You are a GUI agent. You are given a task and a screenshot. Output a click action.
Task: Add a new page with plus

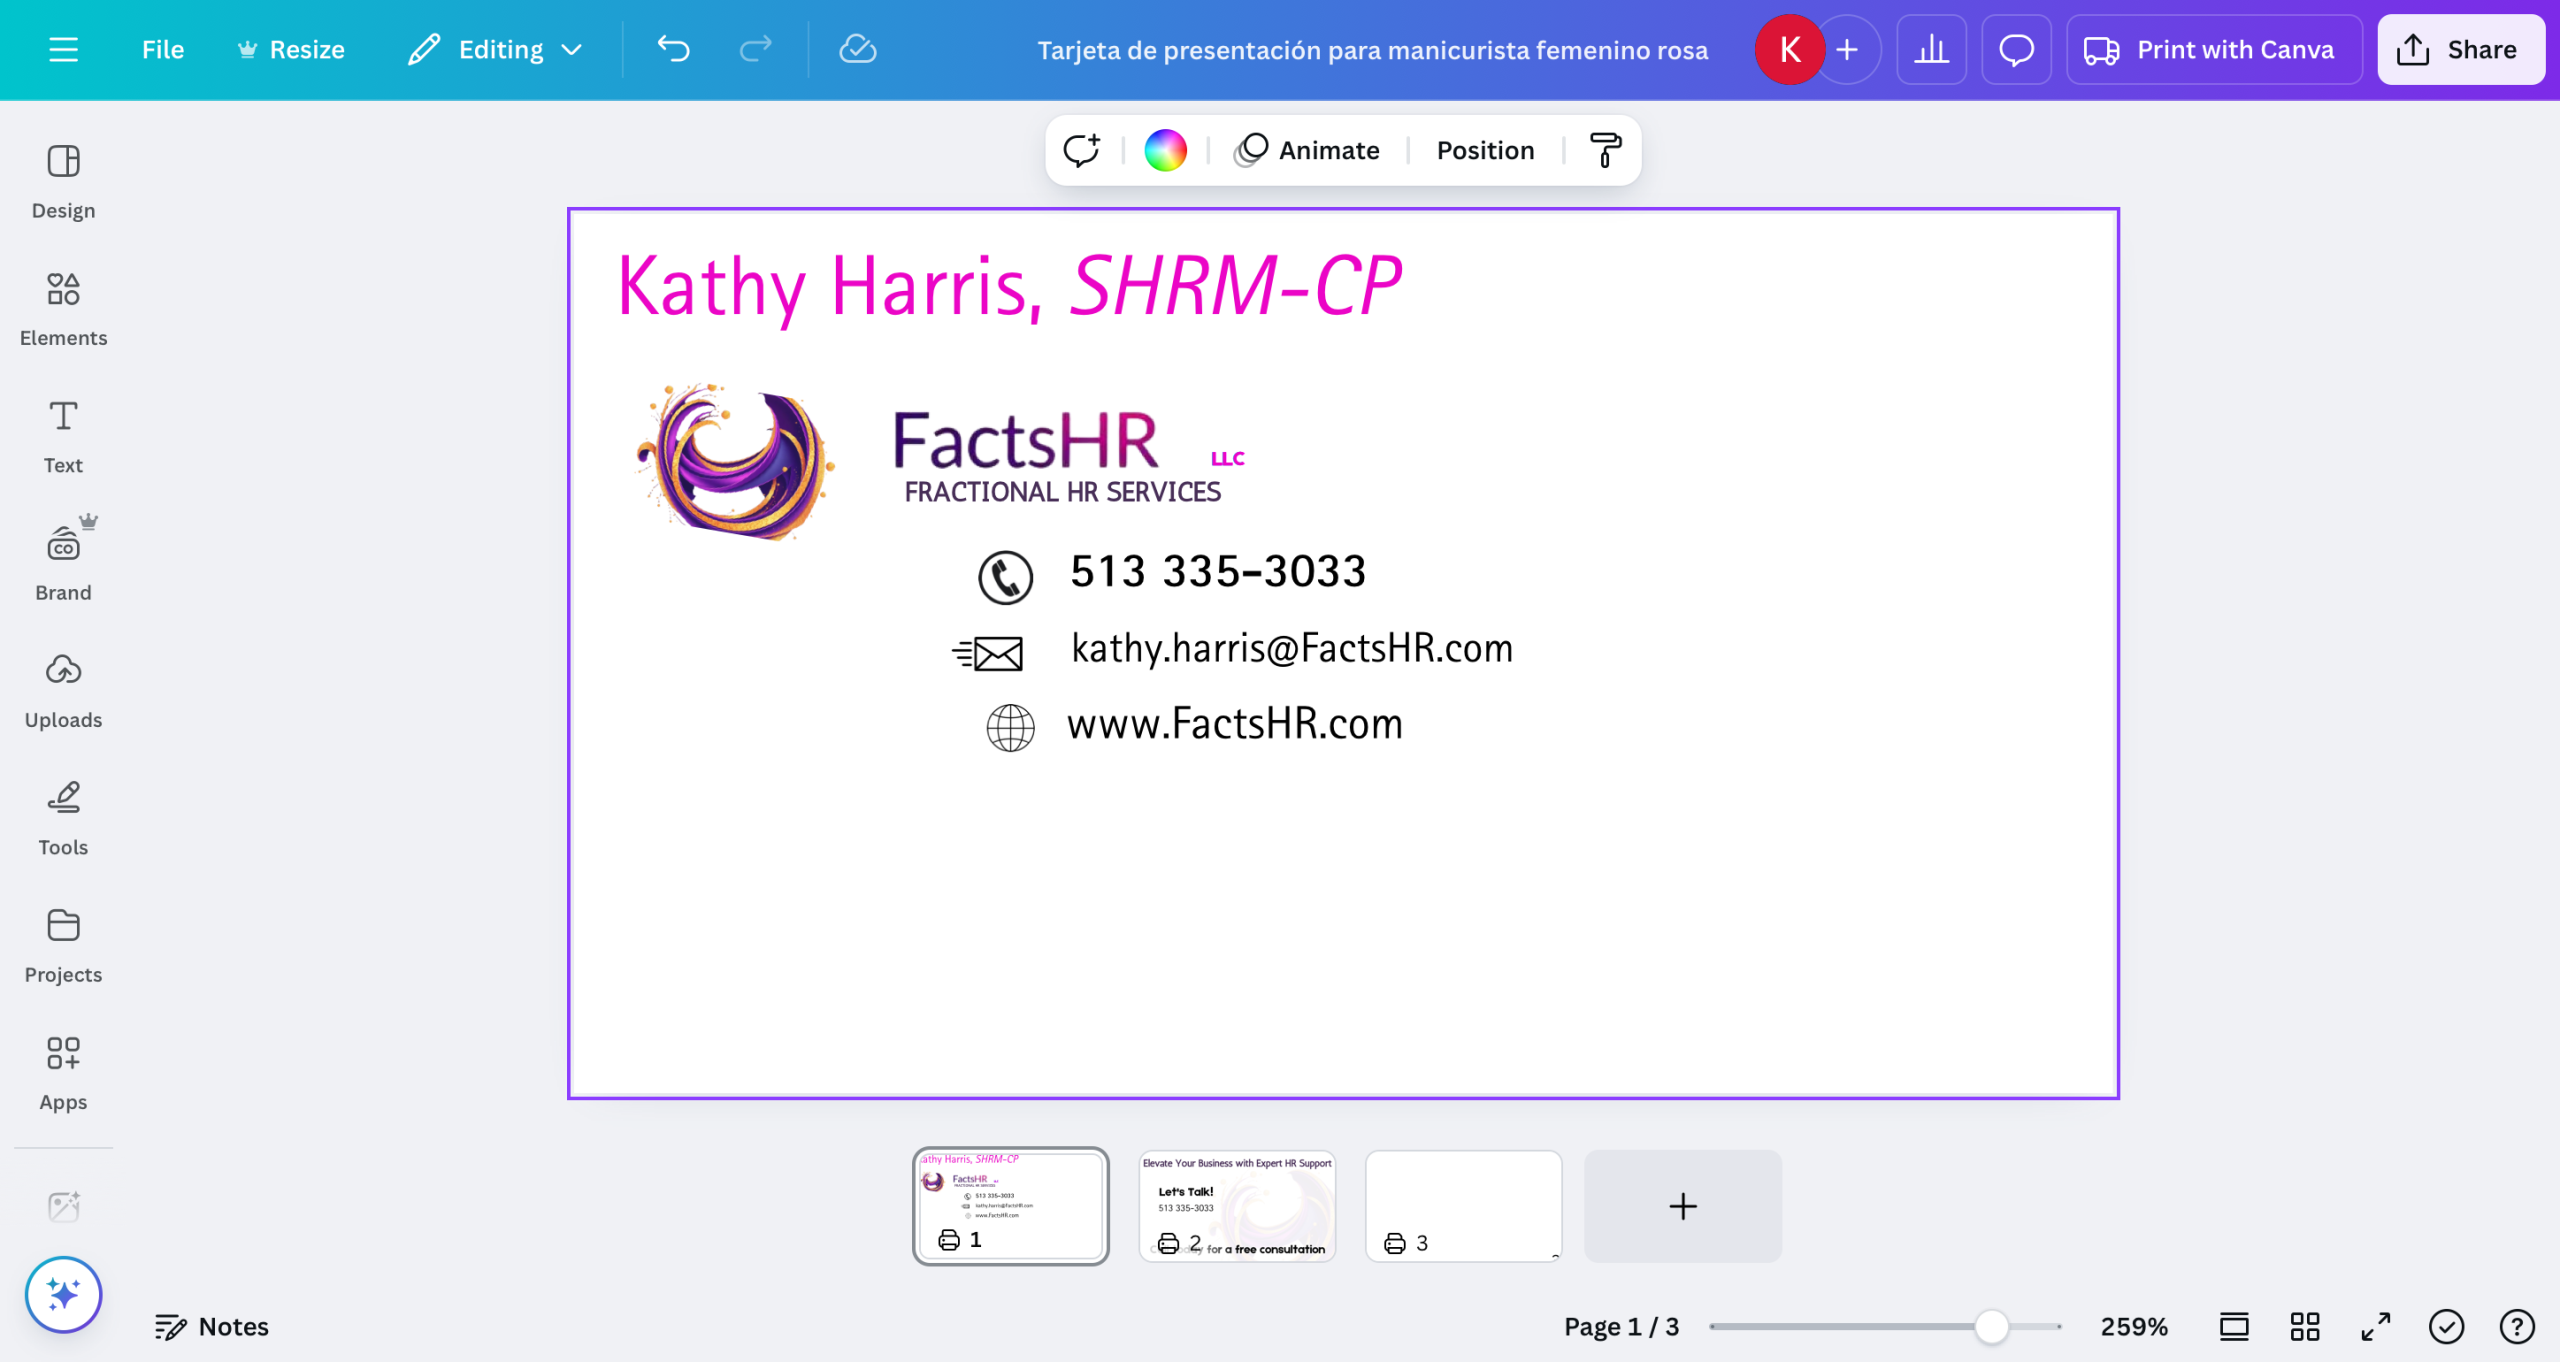1683,1205
